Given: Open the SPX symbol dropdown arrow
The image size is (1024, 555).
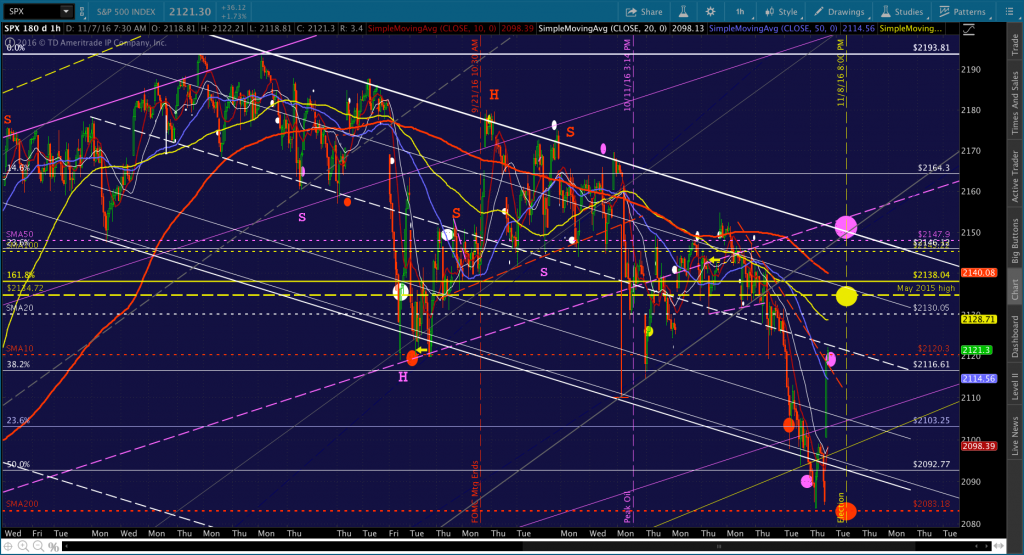Looking at the screenshot, I should point(66,11).
